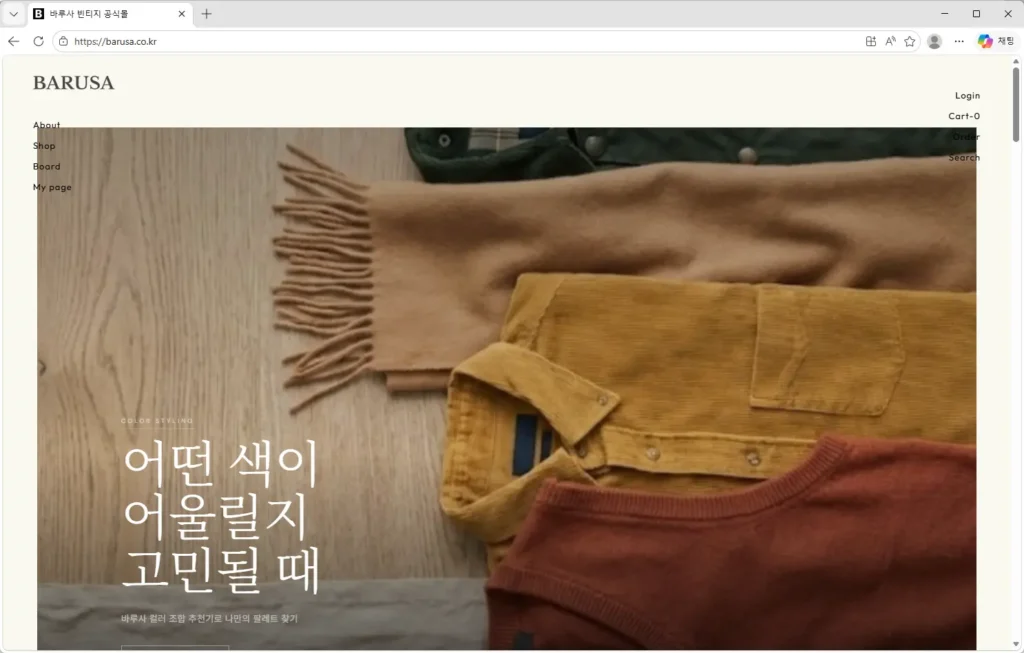Open the browser profile avatar
This screenshot has width=1024, height=653.
coord(935,41)
